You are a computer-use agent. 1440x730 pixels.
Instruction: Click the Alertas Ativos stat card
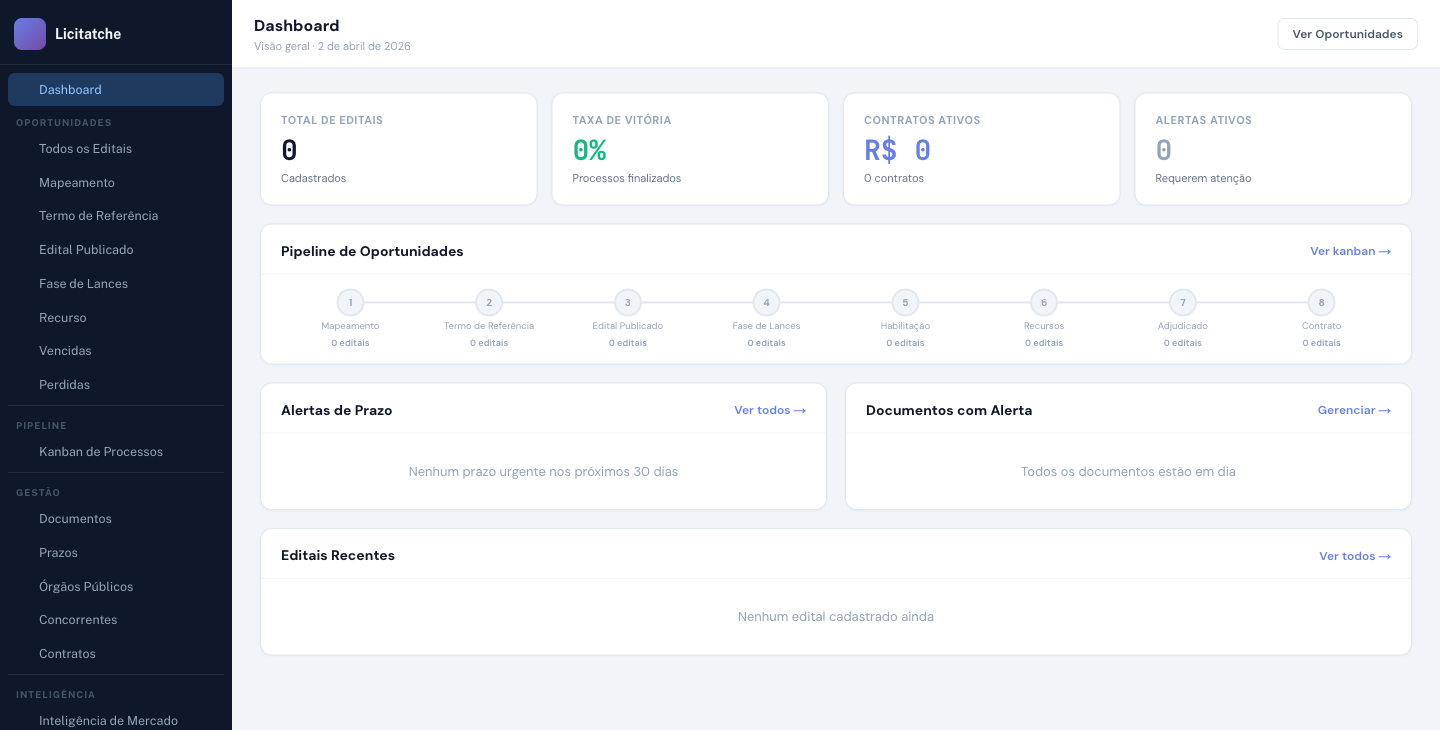1272,149
